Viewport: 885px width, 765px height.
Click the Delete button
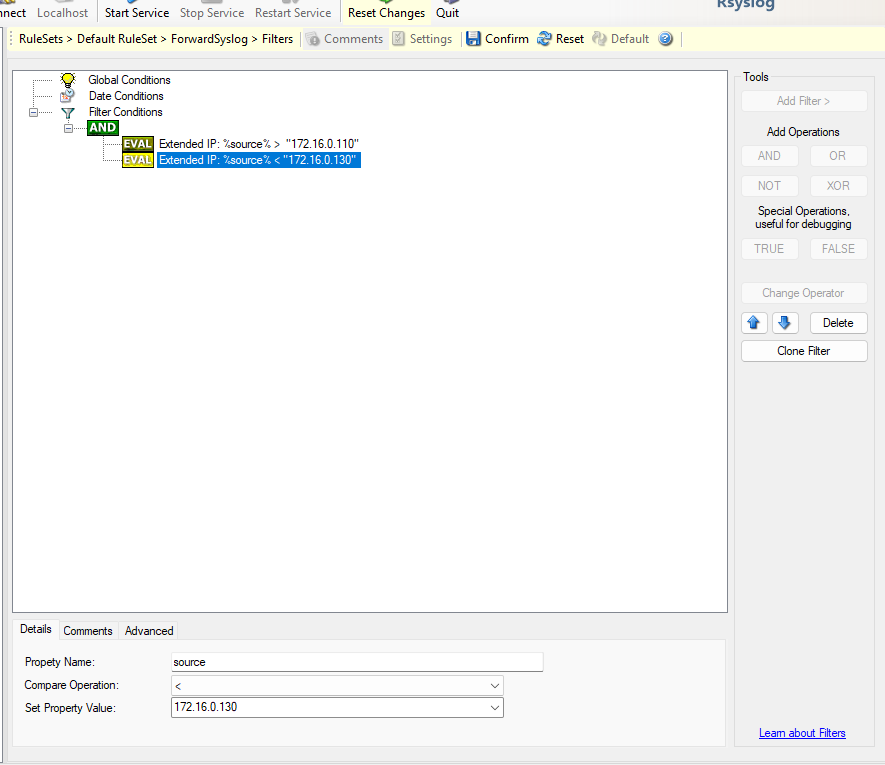point(838,323)
